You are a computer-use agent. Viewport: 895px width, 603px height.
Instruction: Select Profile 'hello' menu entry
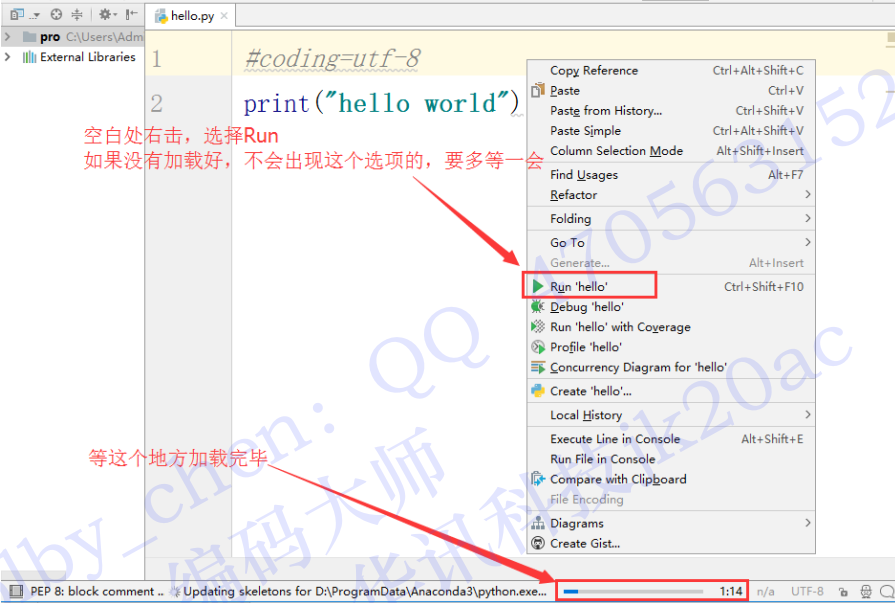pyautogui.click(x=671, y=347)
